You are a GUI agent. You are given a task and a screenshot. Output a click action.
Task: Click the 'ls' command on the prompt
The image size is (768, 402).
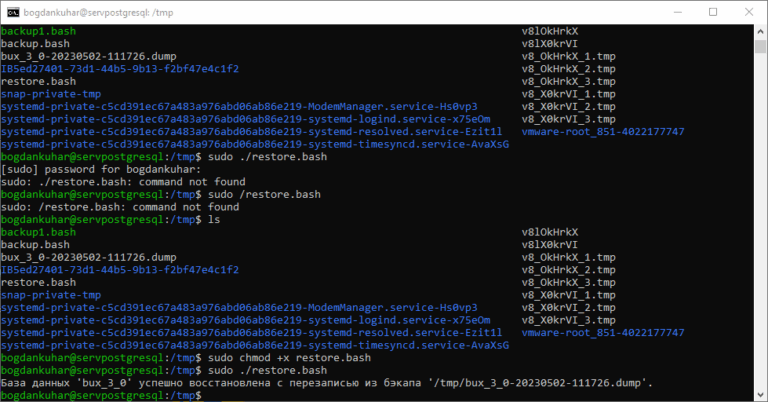[212, 220]
